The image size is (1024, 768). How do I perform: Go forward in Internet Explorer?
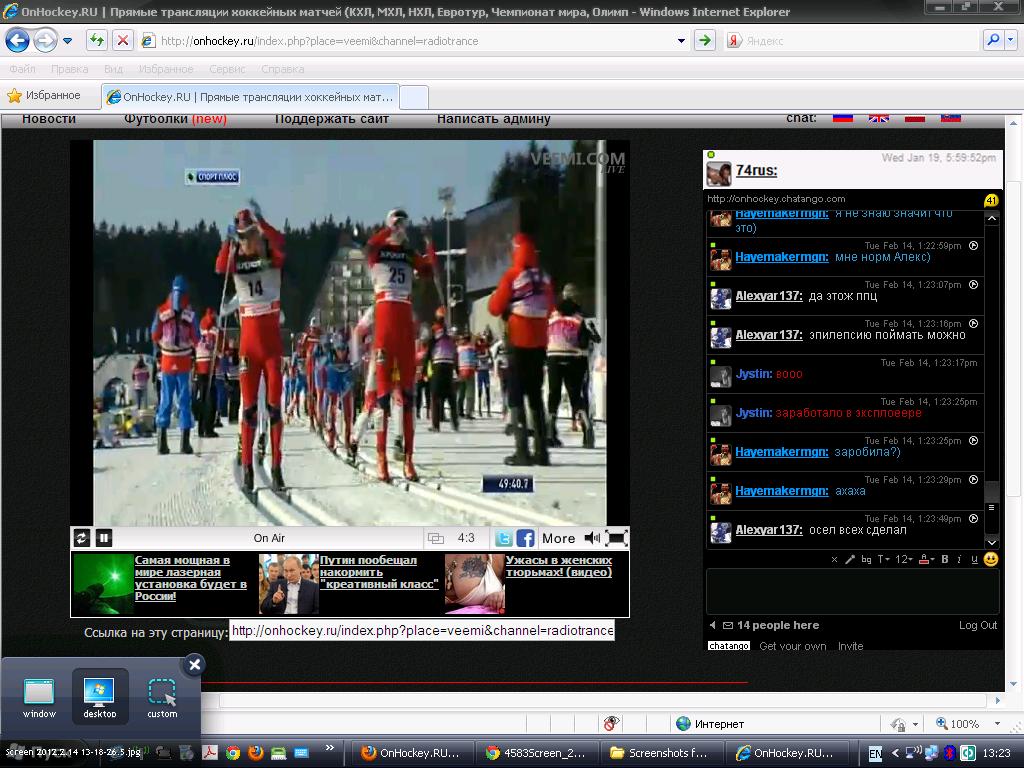(45, 40)
